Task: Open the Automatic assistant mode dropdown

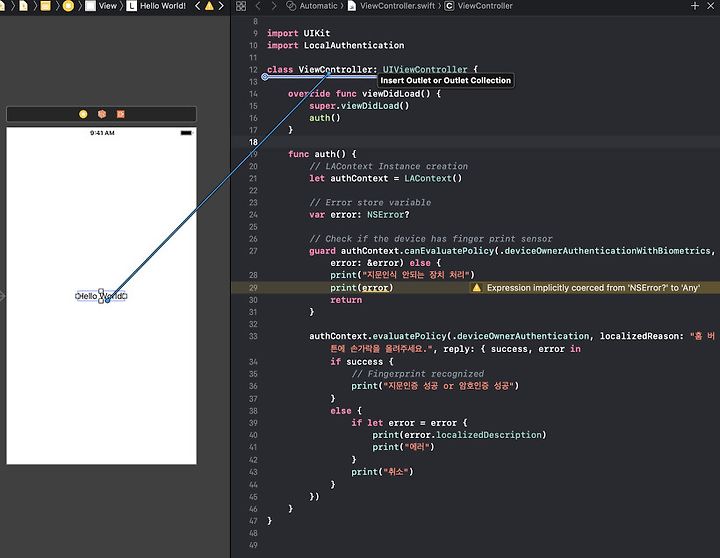Action: tap(312, 6)
